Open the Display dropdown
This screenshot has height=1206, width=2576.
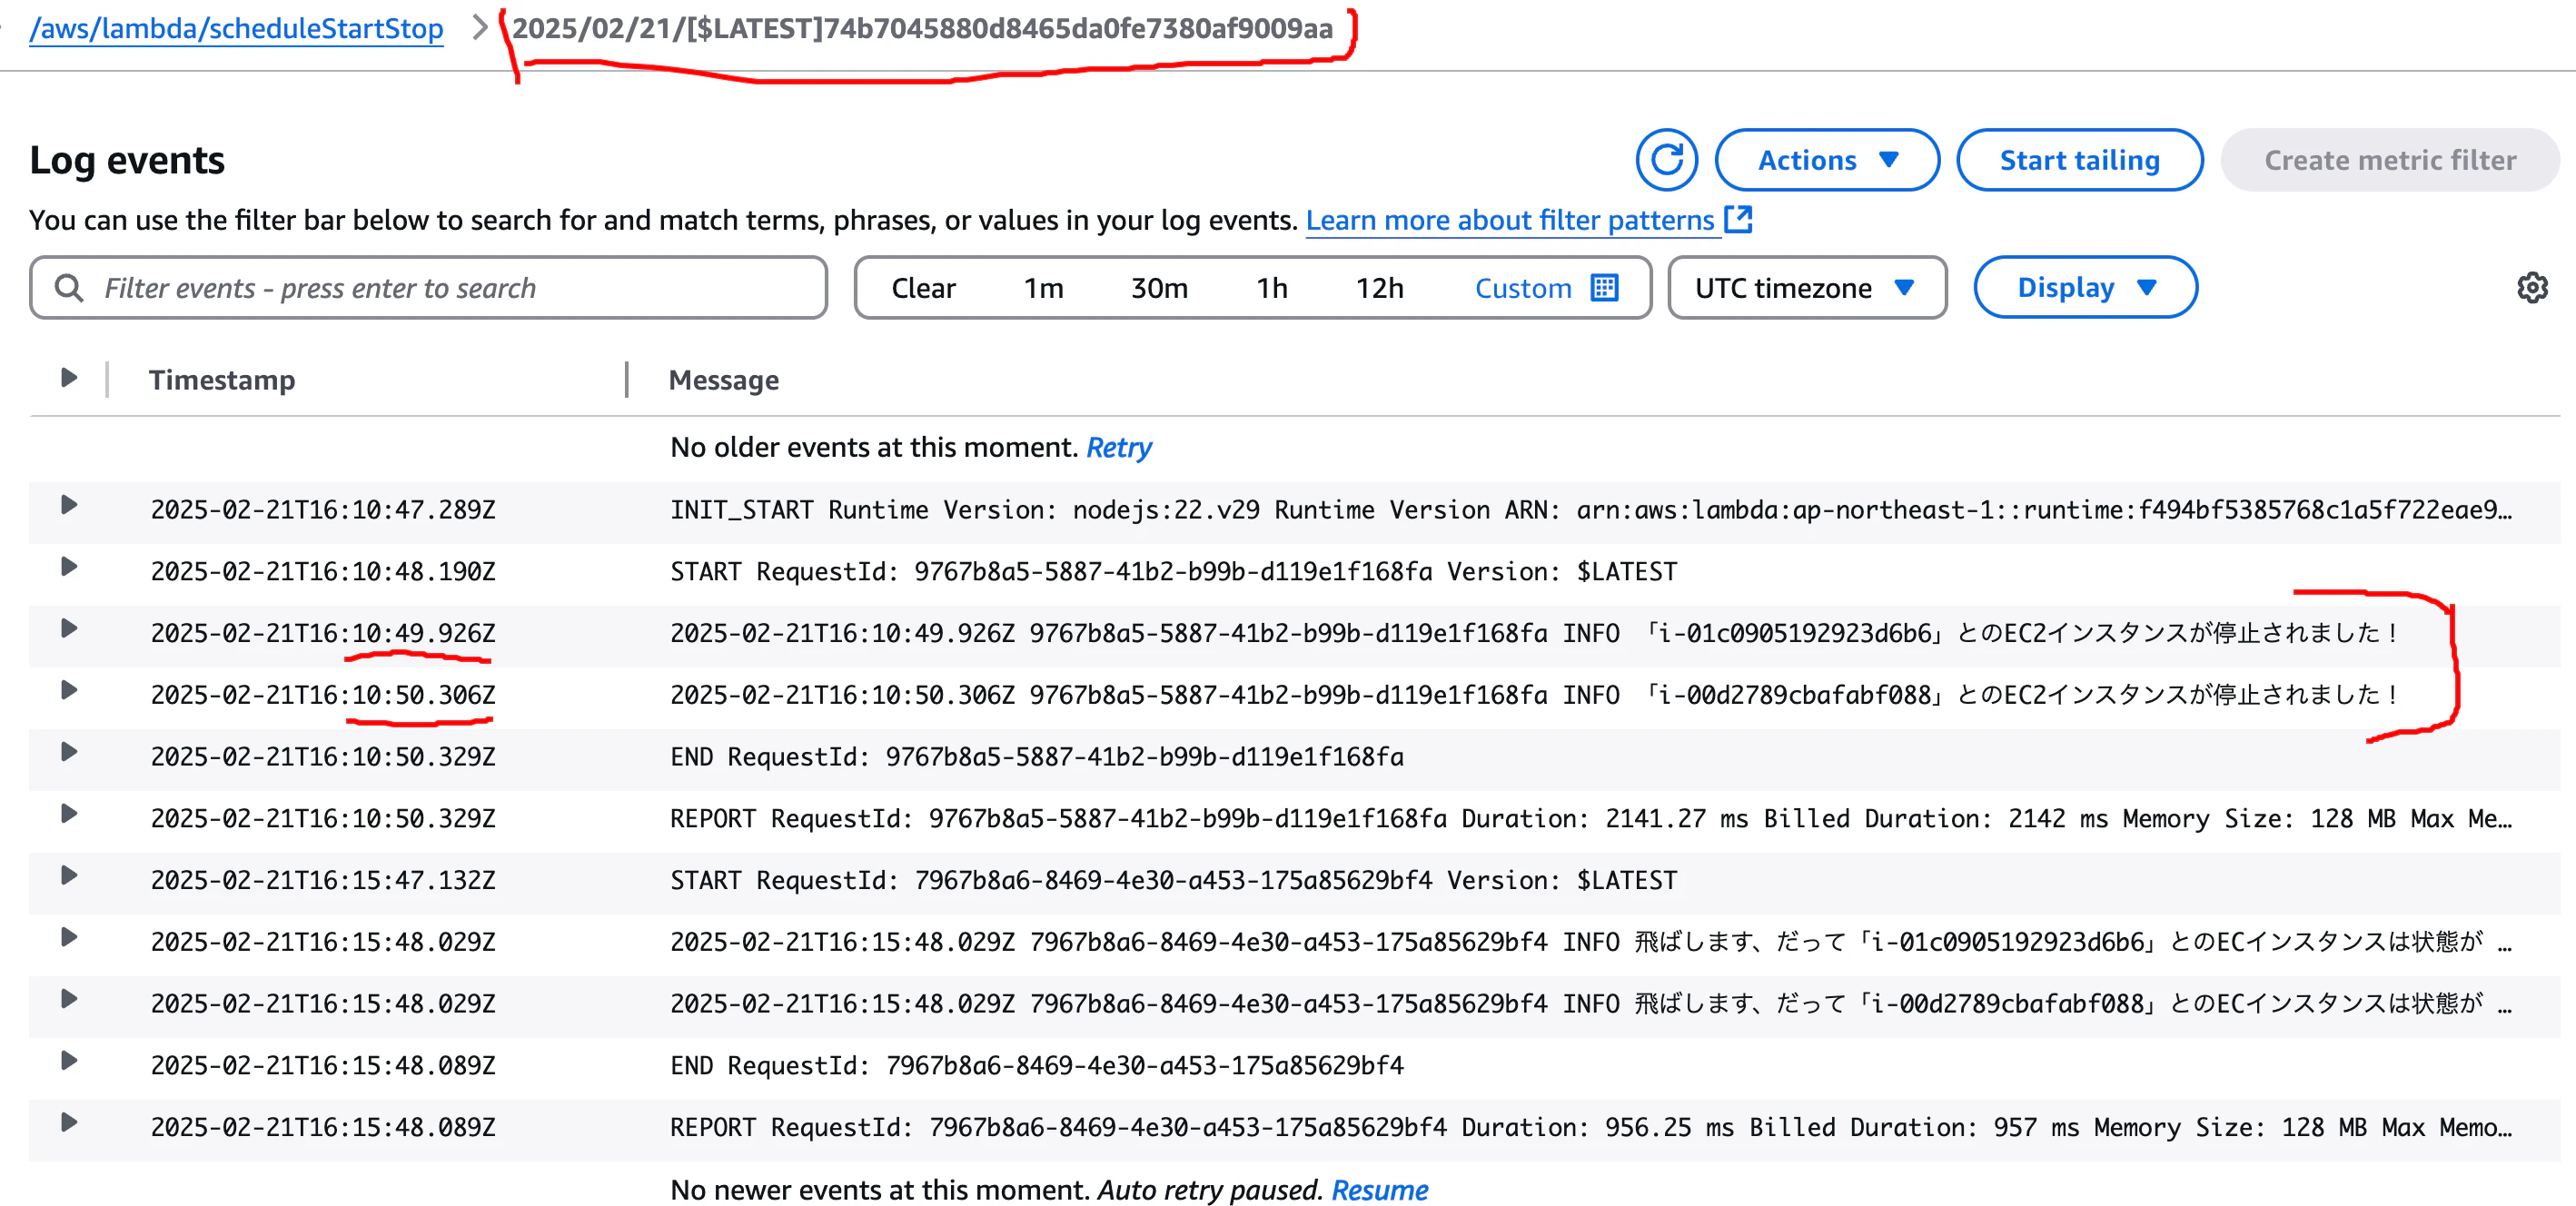coord(2085,288)
